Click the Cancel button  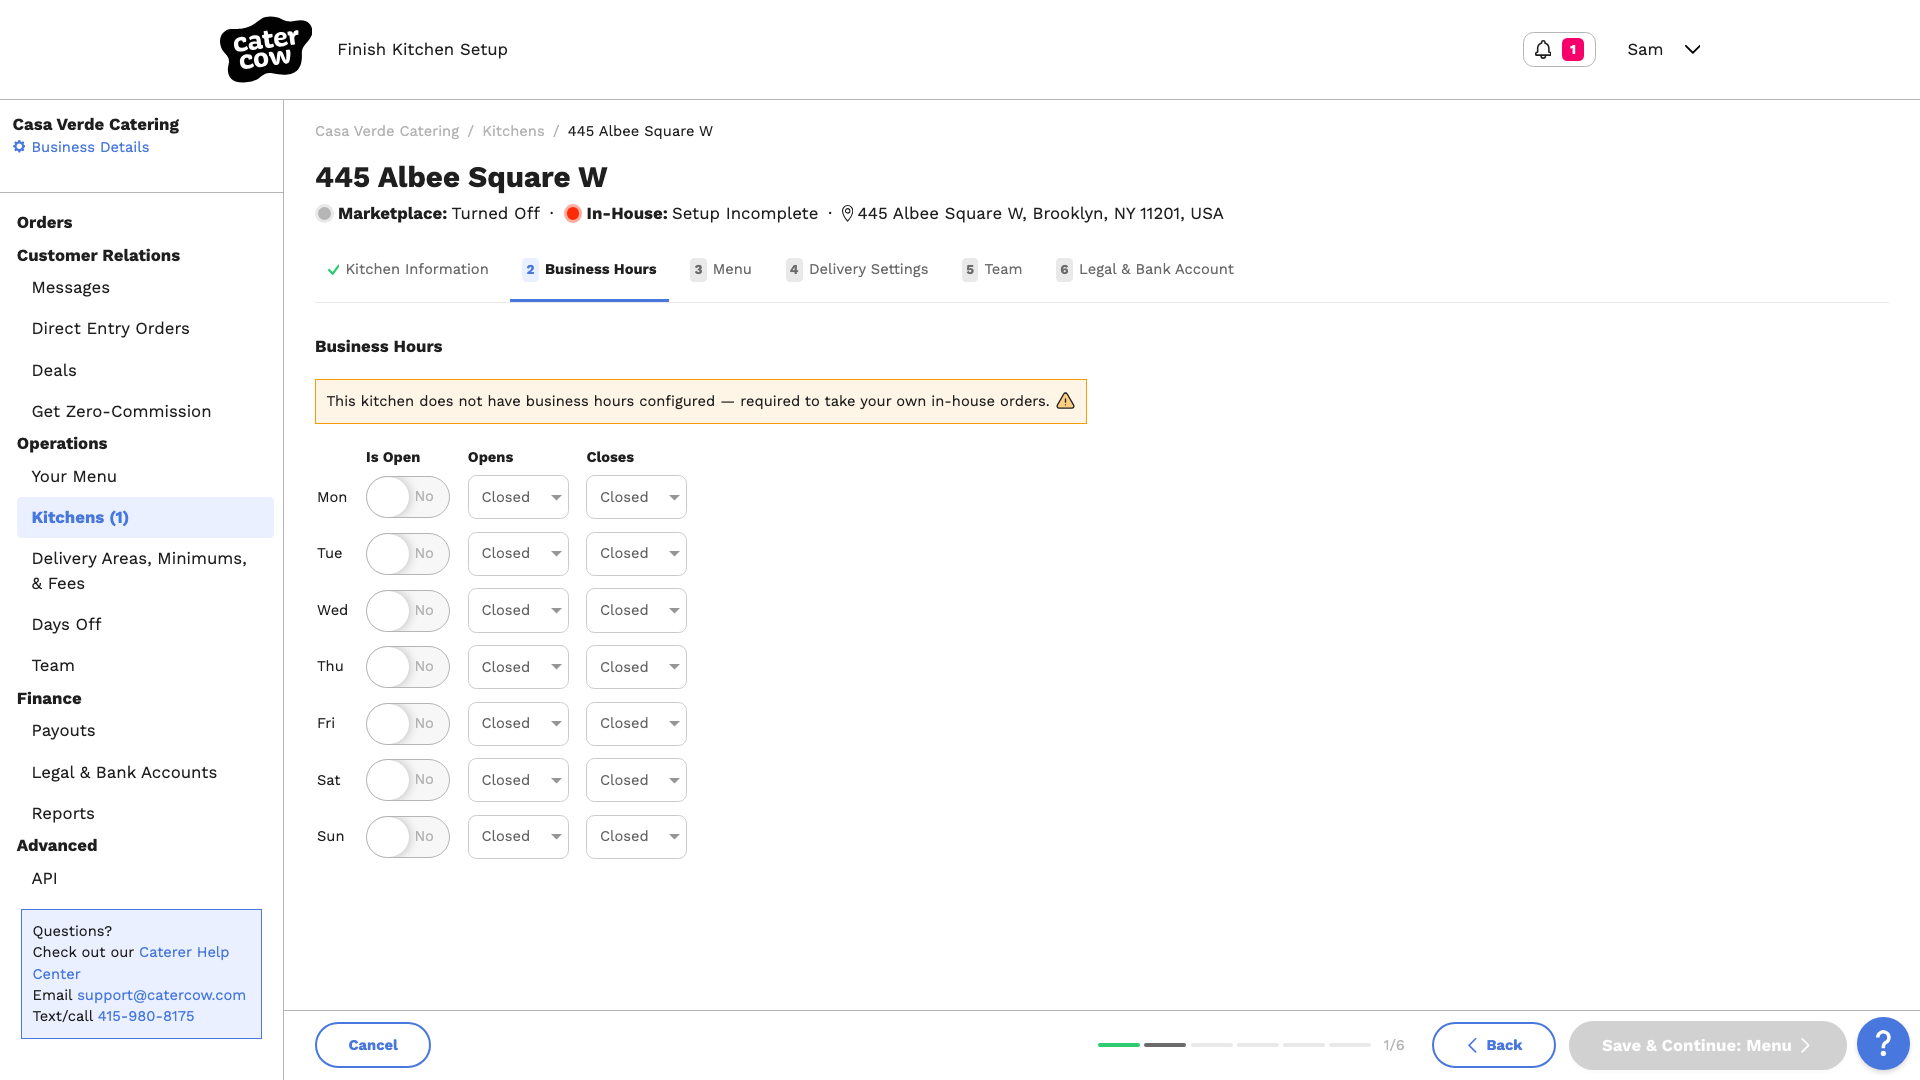(373, 1045)
